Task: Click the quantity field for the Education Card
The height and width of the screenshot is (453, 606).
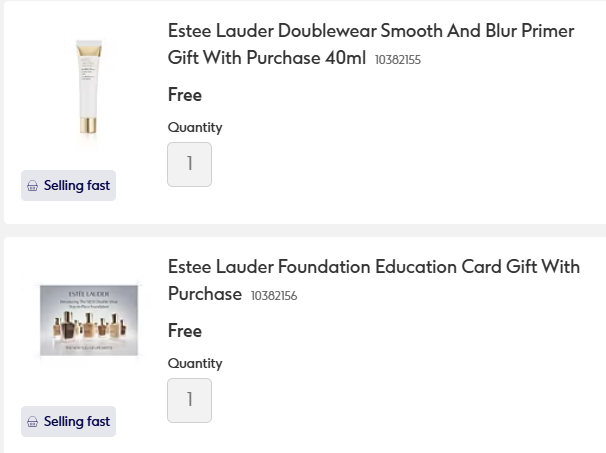Action: [189, 400]
